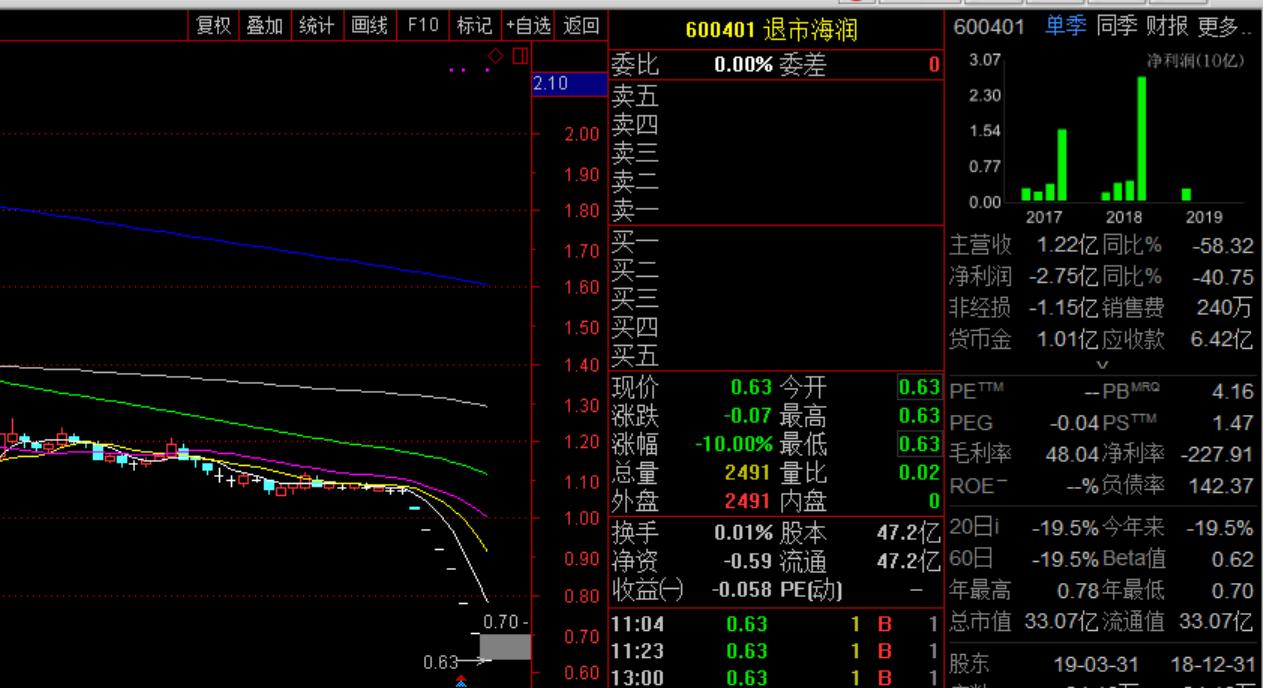Click 外盘 value 2491

coord(749,501)
